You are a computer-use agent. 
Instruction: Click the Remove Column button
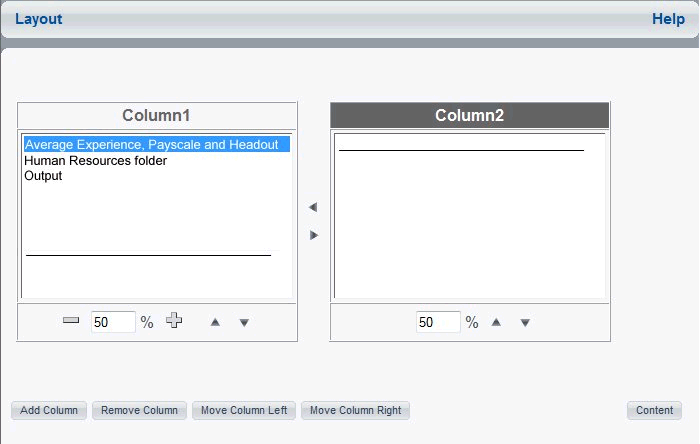coord(139,411)
